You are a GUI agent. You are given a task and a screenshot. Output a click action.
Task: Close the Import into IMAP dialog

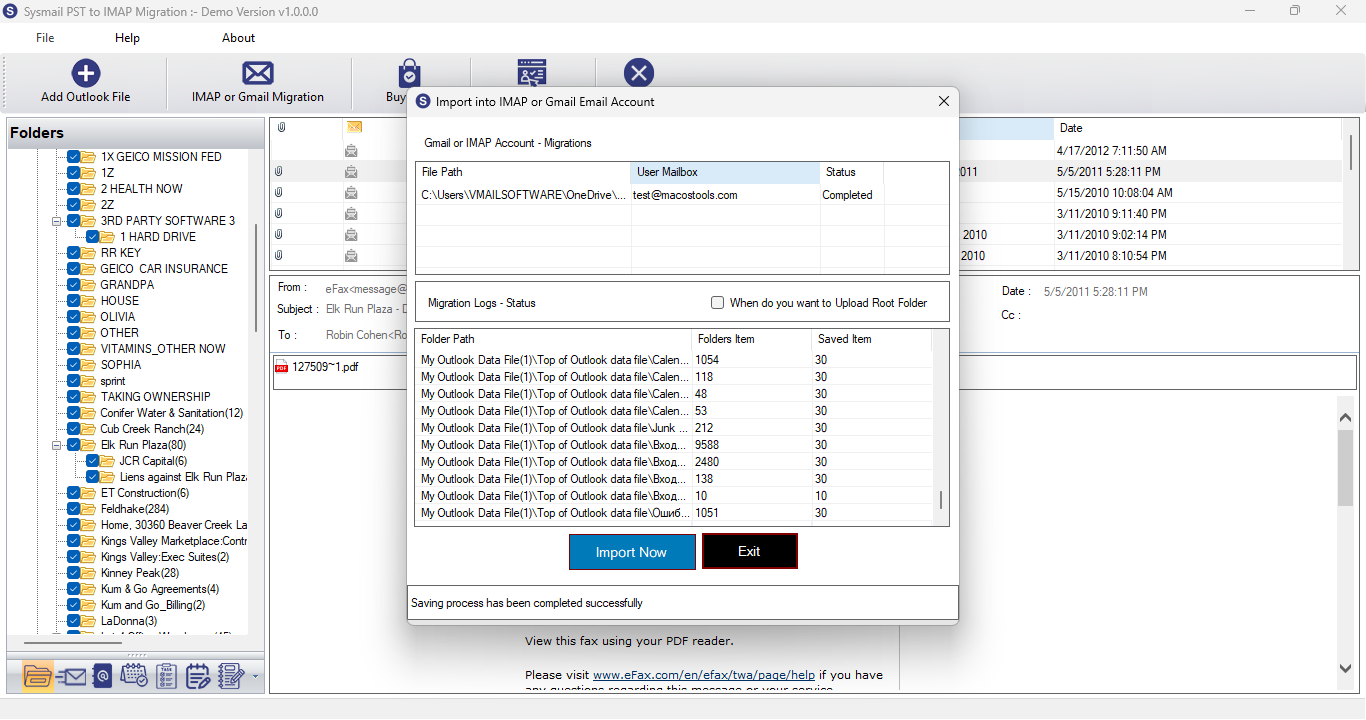click(944, 102)
